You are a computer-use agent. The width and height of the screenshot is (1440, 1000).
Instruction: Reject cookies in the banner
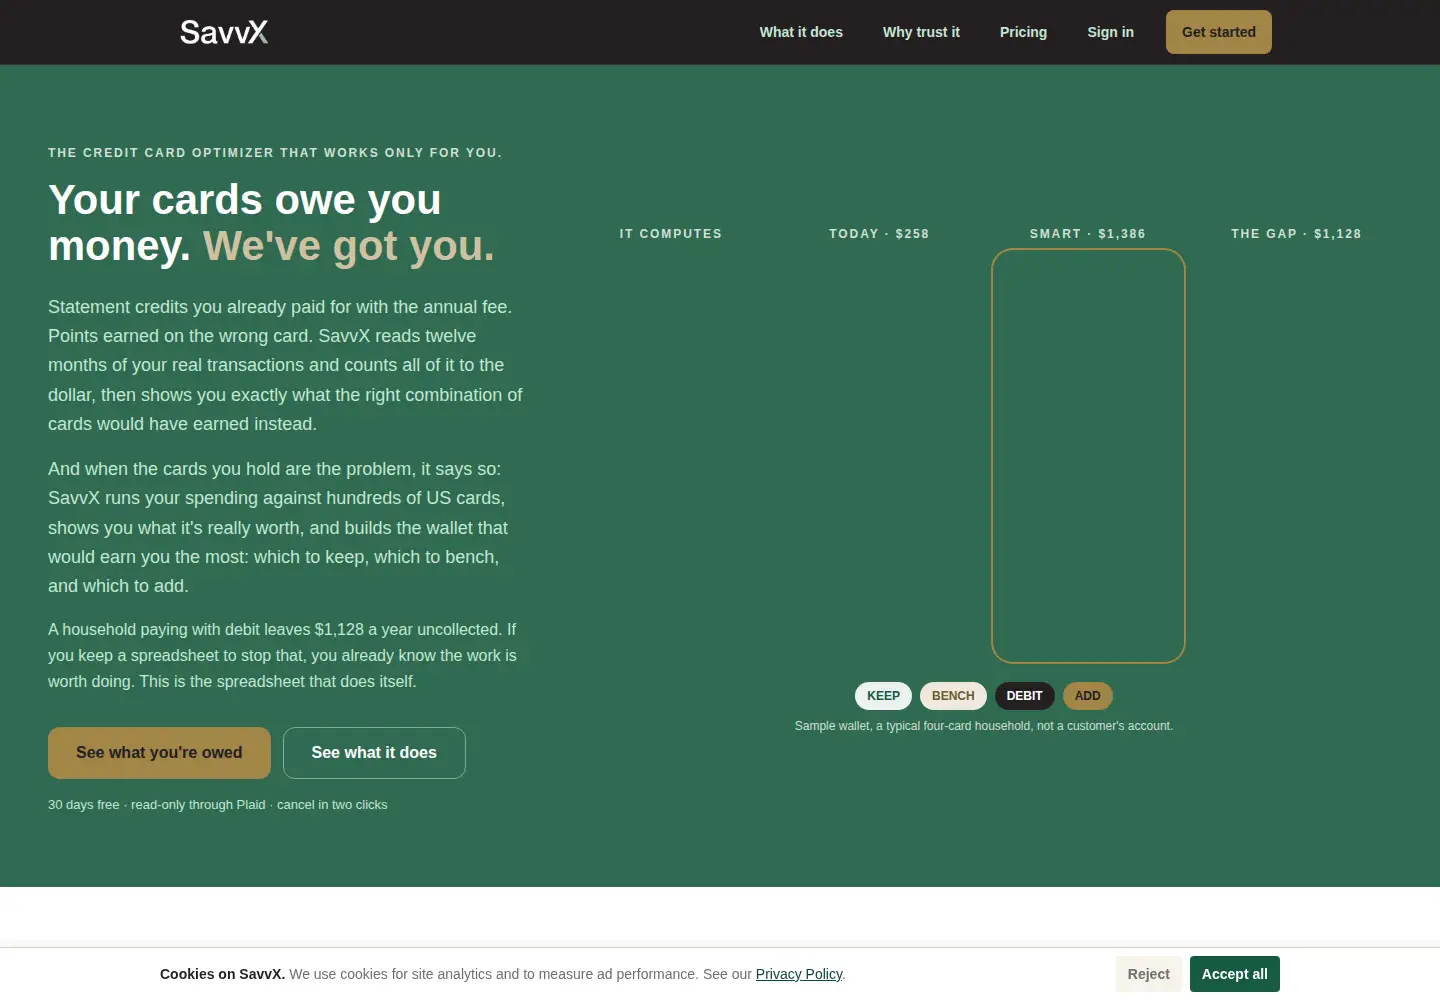click(x=1148, y=974)
